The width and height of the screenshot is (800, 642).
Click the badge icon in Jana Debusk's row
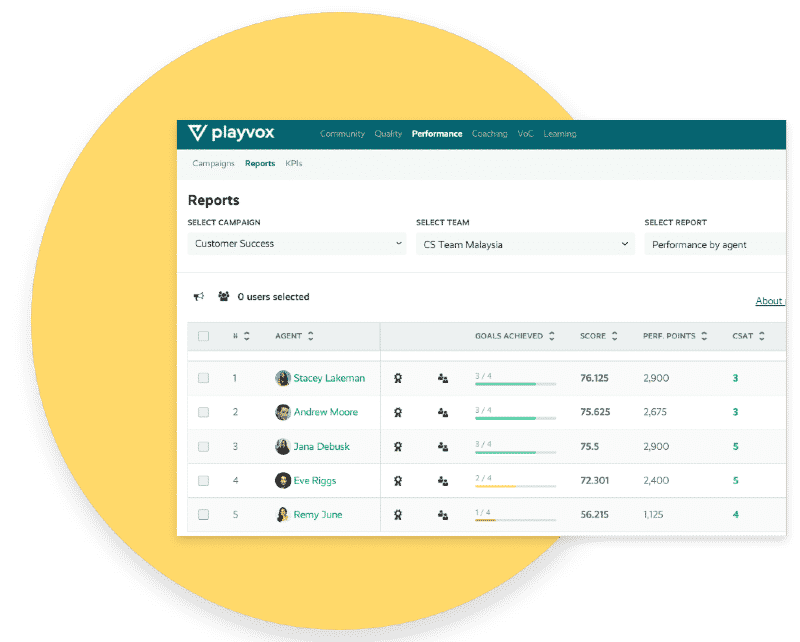[x=398, y=447]
